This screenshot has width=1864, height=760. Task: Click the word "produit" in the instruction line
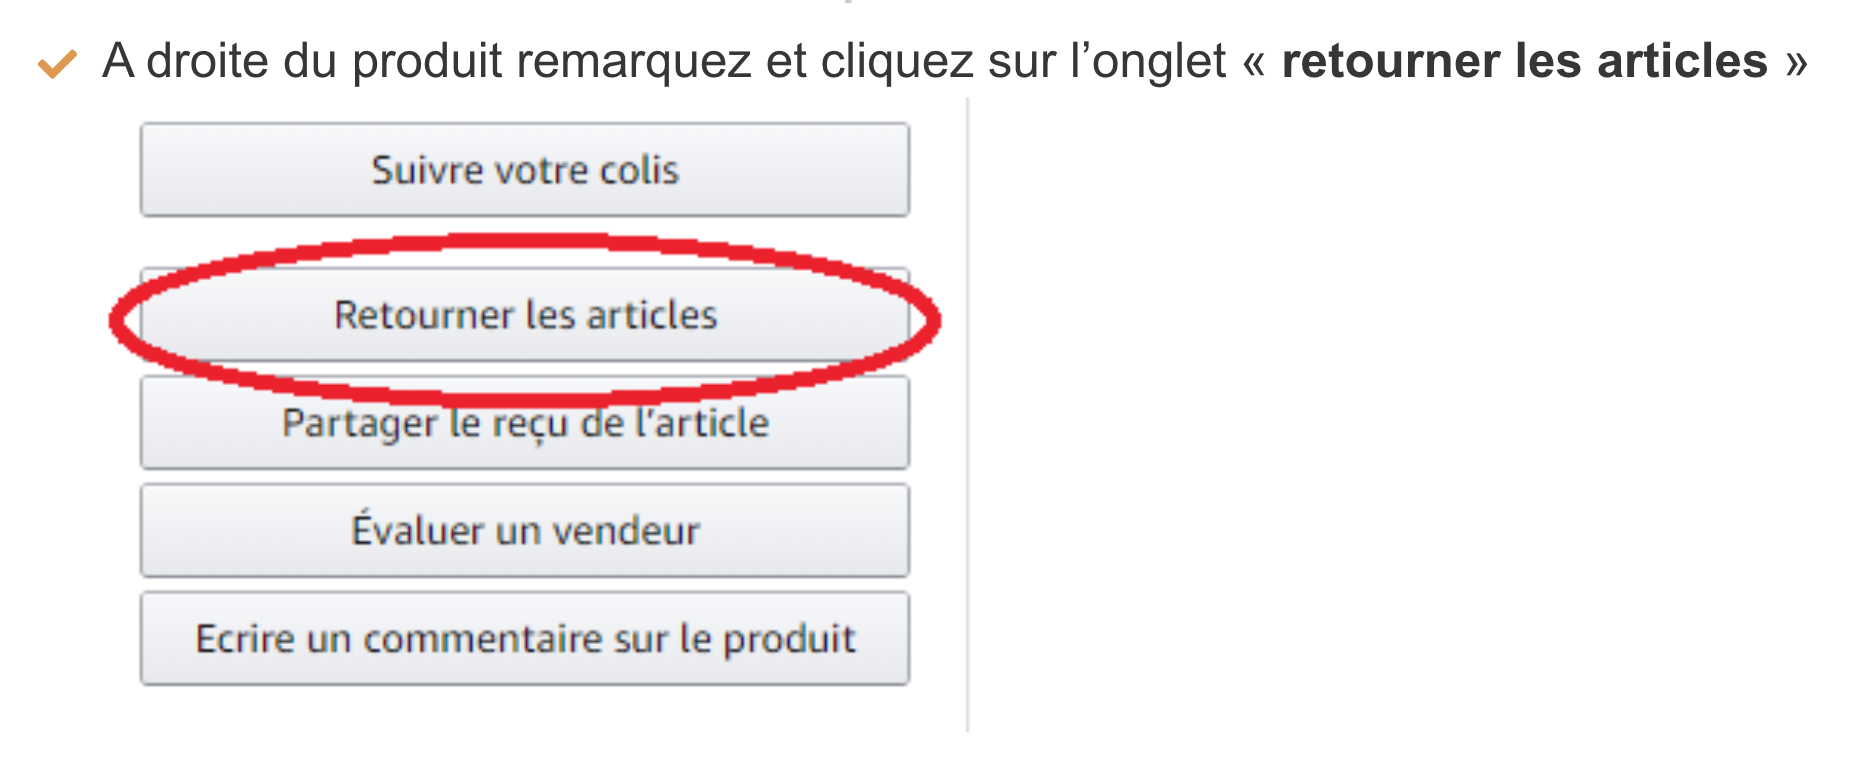(x=427, y=61)
